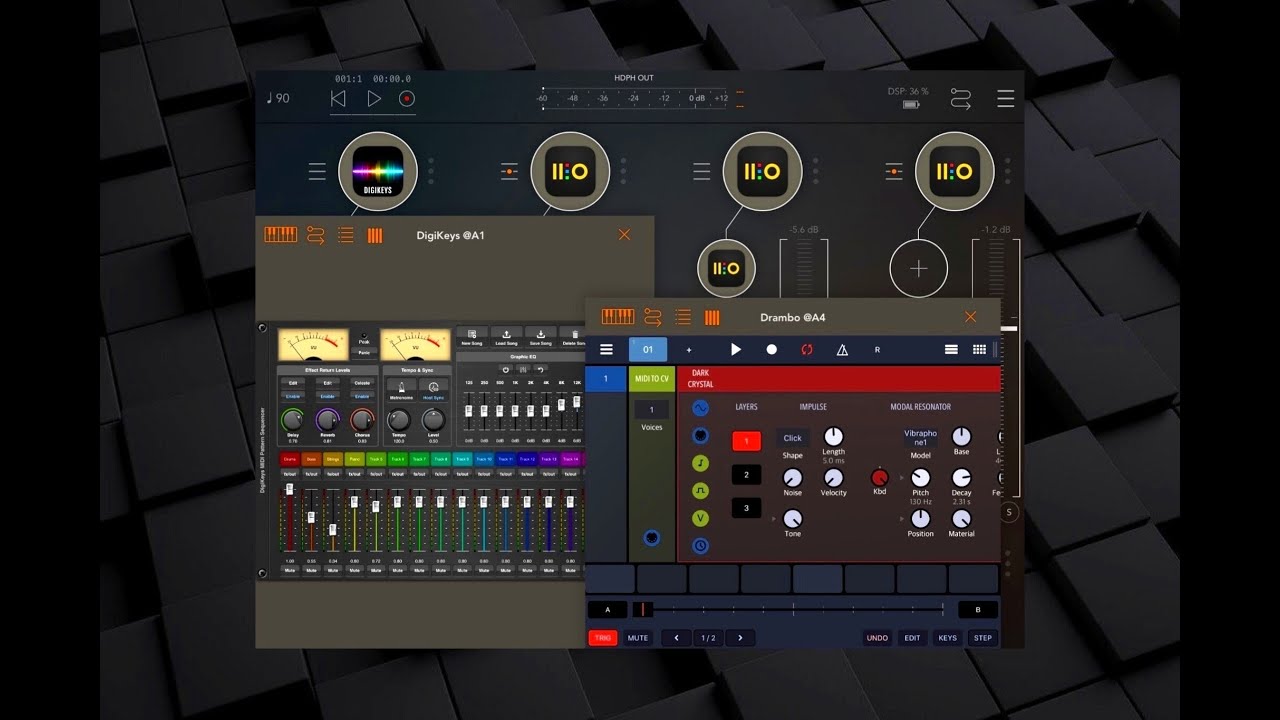Click the Panic button in DigiKeys
Viewport: 1280px width, 720px height.
(364, 353)
